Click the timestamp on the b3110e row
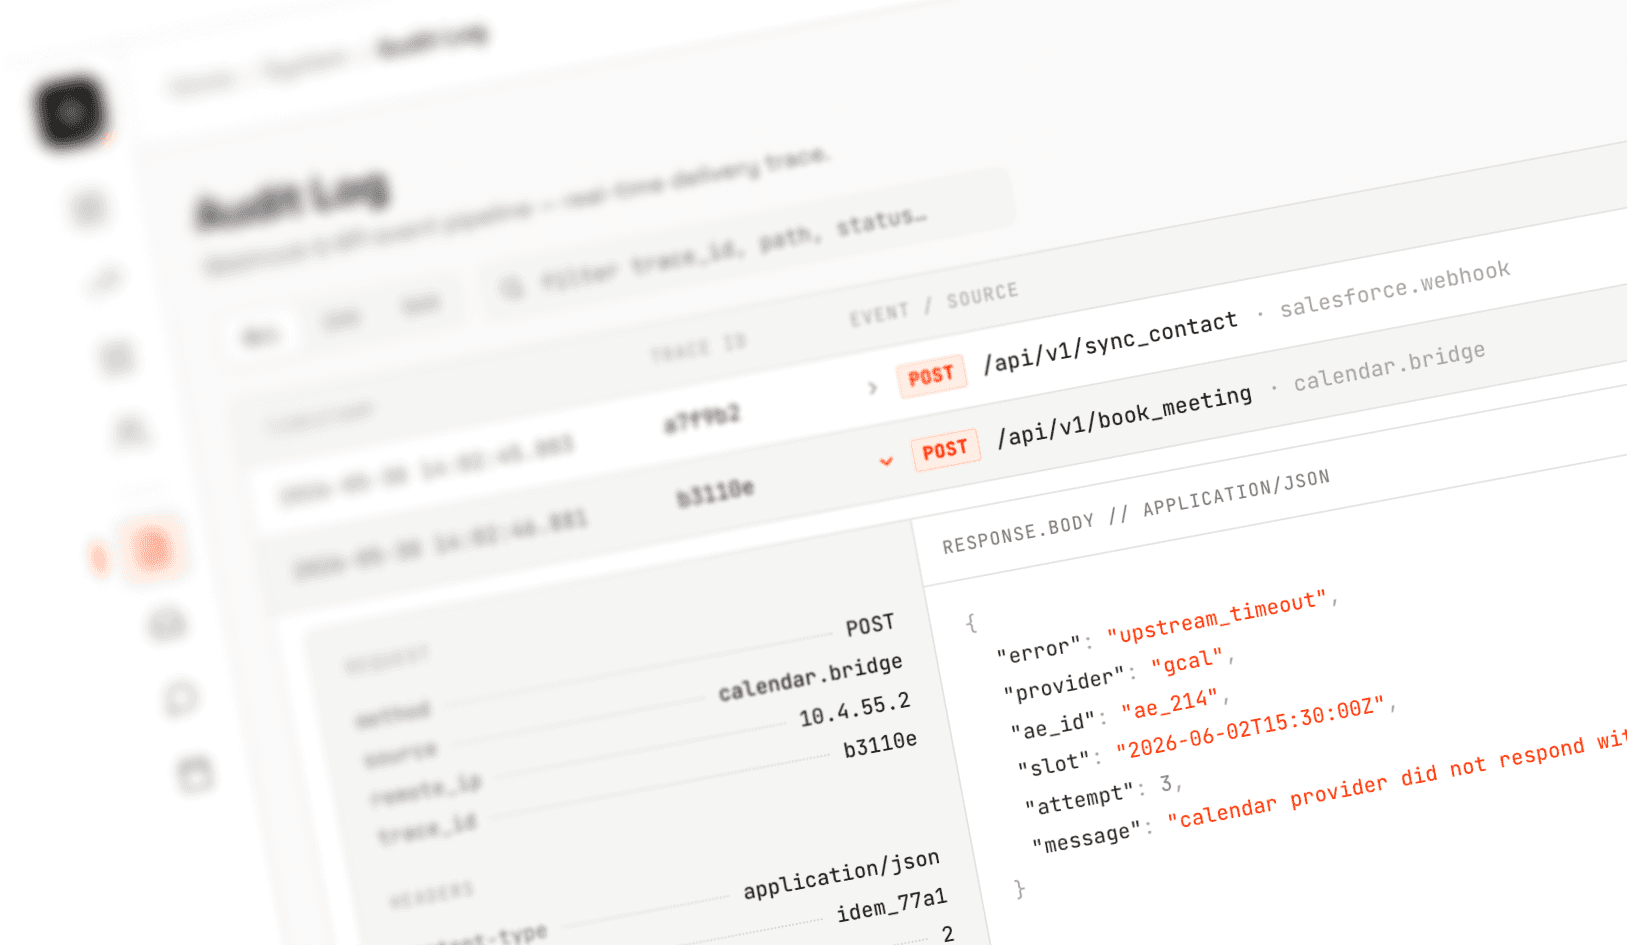Screen dimensions: 1627x945 click(439, 545)
